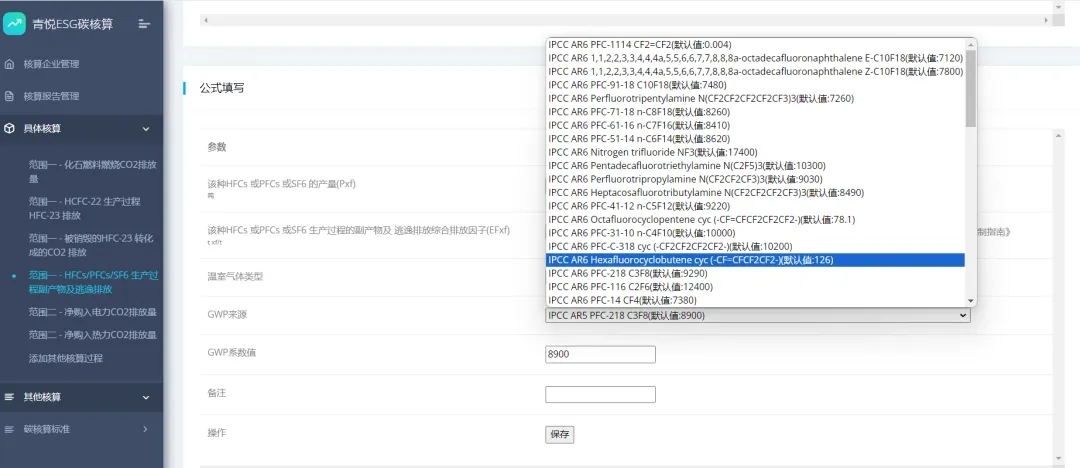Screen dimensions: 1080x468
Task: Click the 吉悦ESG碳核算 logo icon
Action: tap(15, 23)
